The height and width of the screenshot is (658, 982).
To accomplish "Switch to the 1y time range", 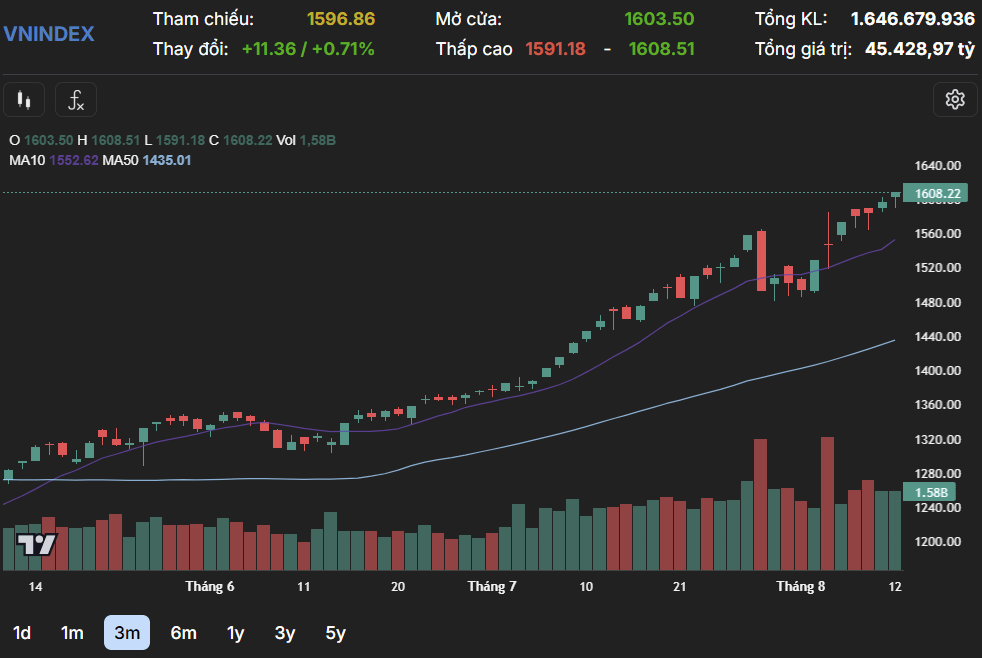I will coord(235,633).
